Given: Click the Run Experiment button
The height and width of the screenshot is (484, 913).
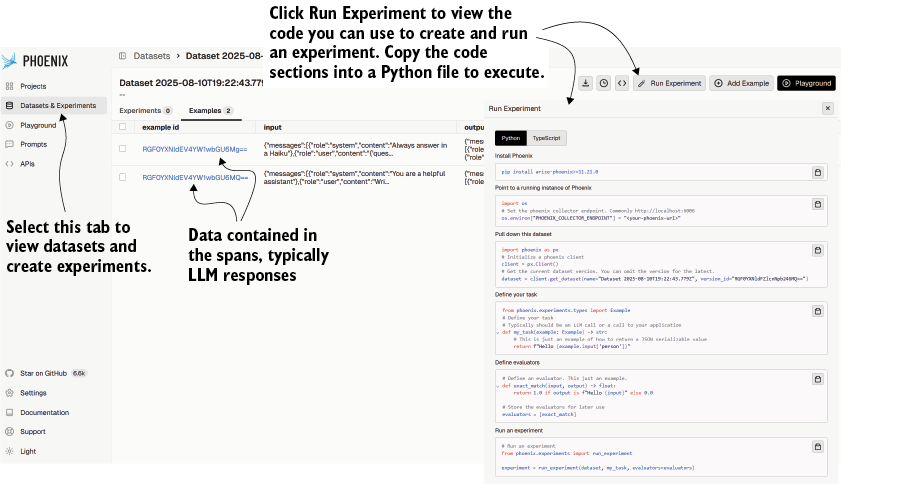Looking at the screenshot, I should coord(670,83).
